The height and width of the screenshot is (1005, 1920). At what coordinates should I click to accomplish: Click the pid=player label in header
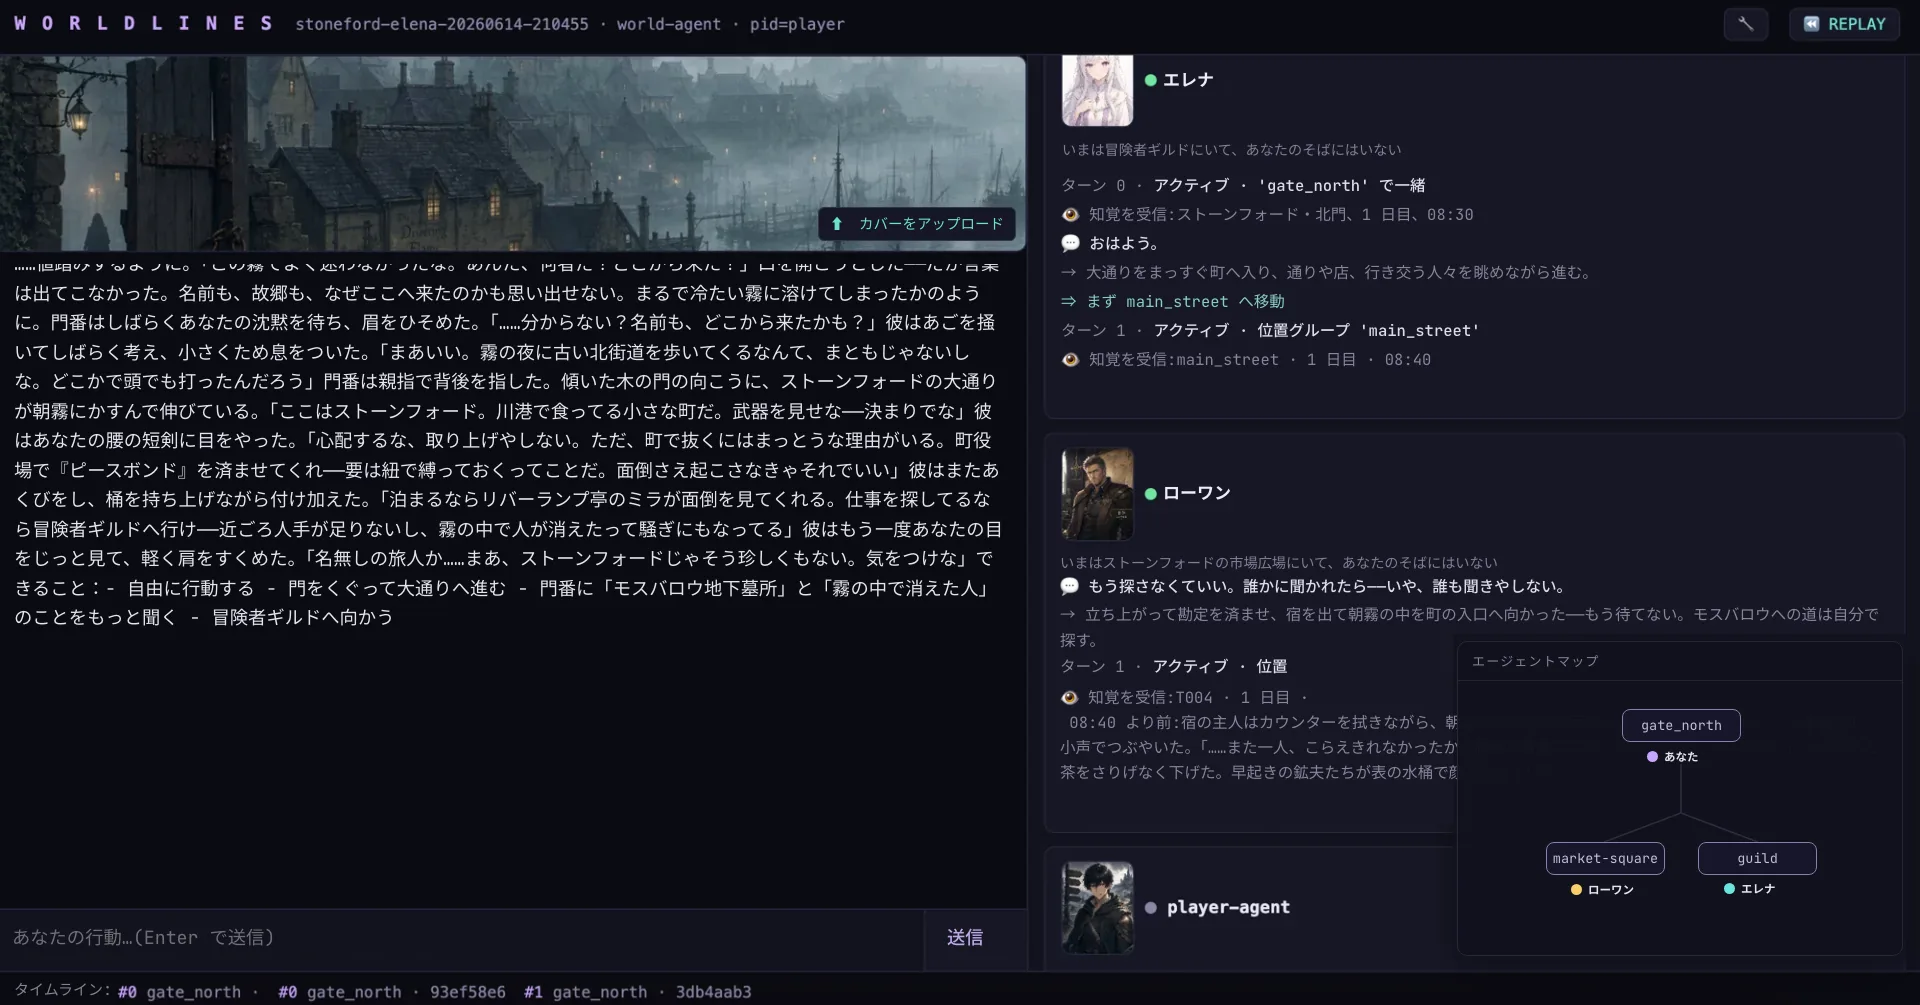(797, 24)
